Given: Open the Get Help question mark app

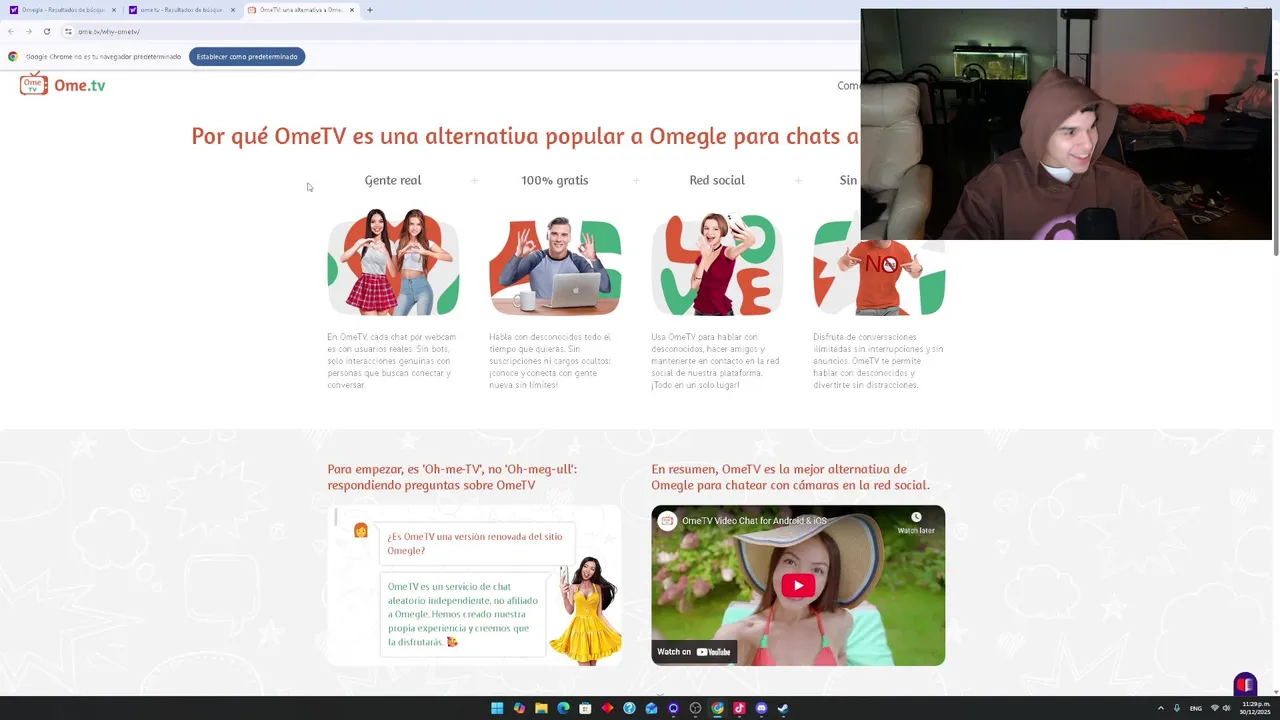Looking at the screenshot, I should 629,708.
